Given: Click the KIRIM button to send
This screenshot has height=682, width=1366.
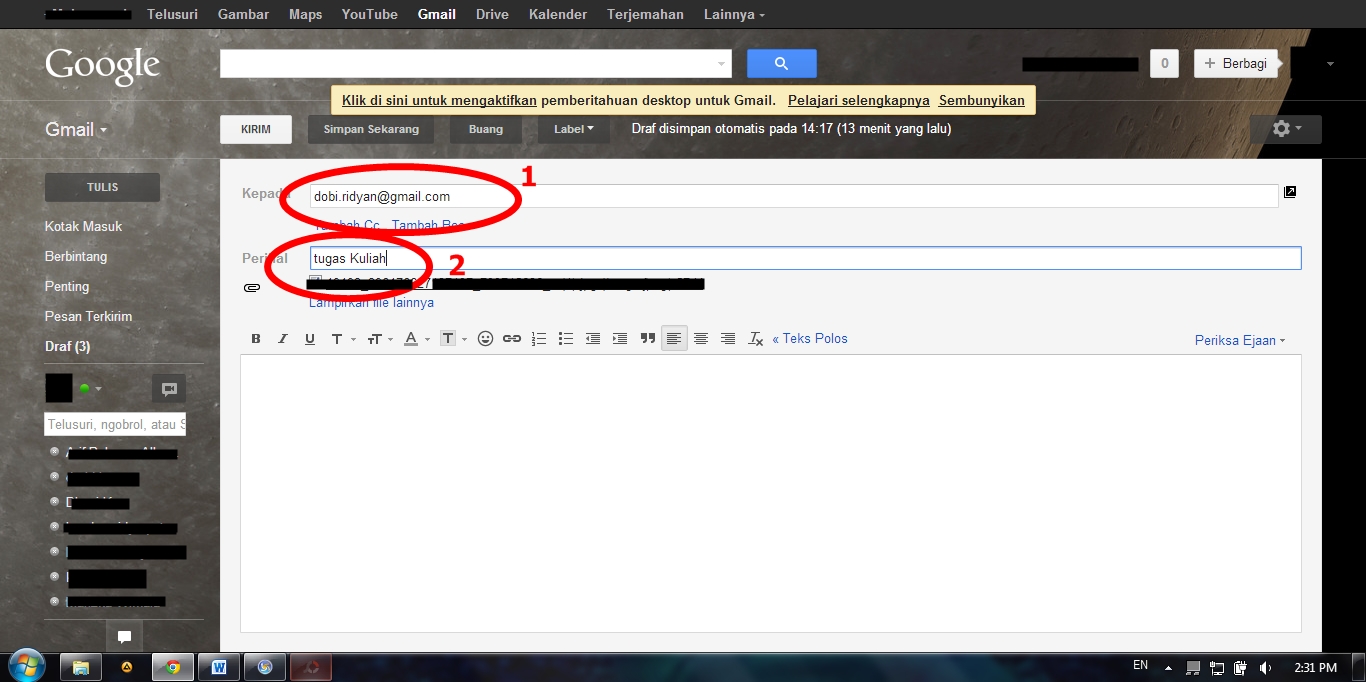Looking at the screenshot, I should 255,128.
